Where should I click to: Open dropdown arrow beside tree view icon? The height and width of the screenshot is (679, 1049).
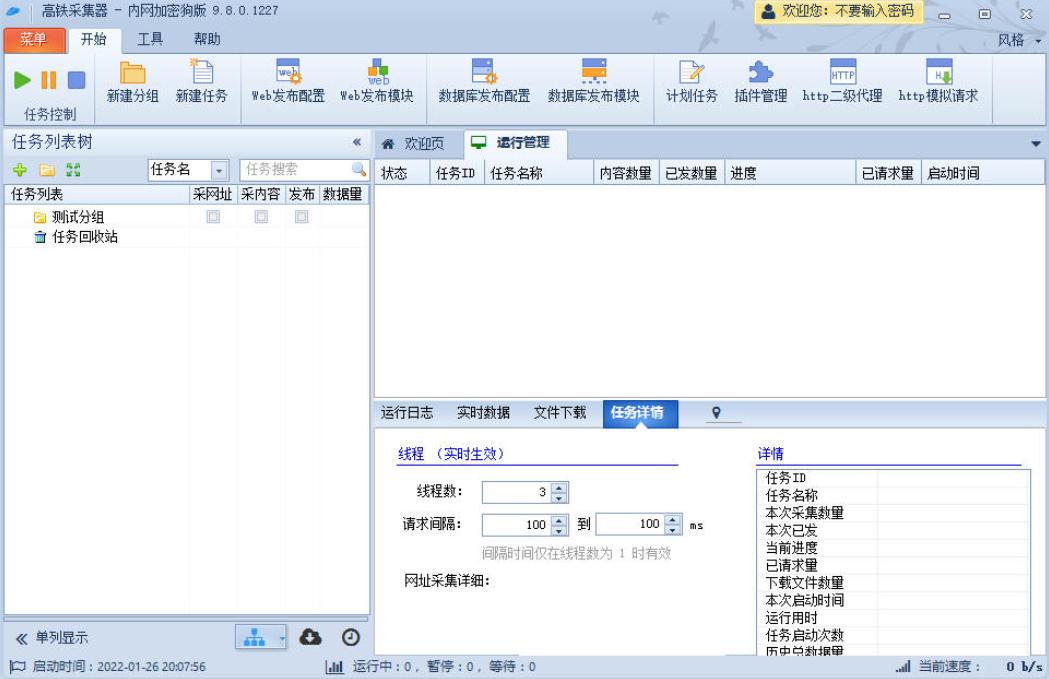tap(282, 638)
